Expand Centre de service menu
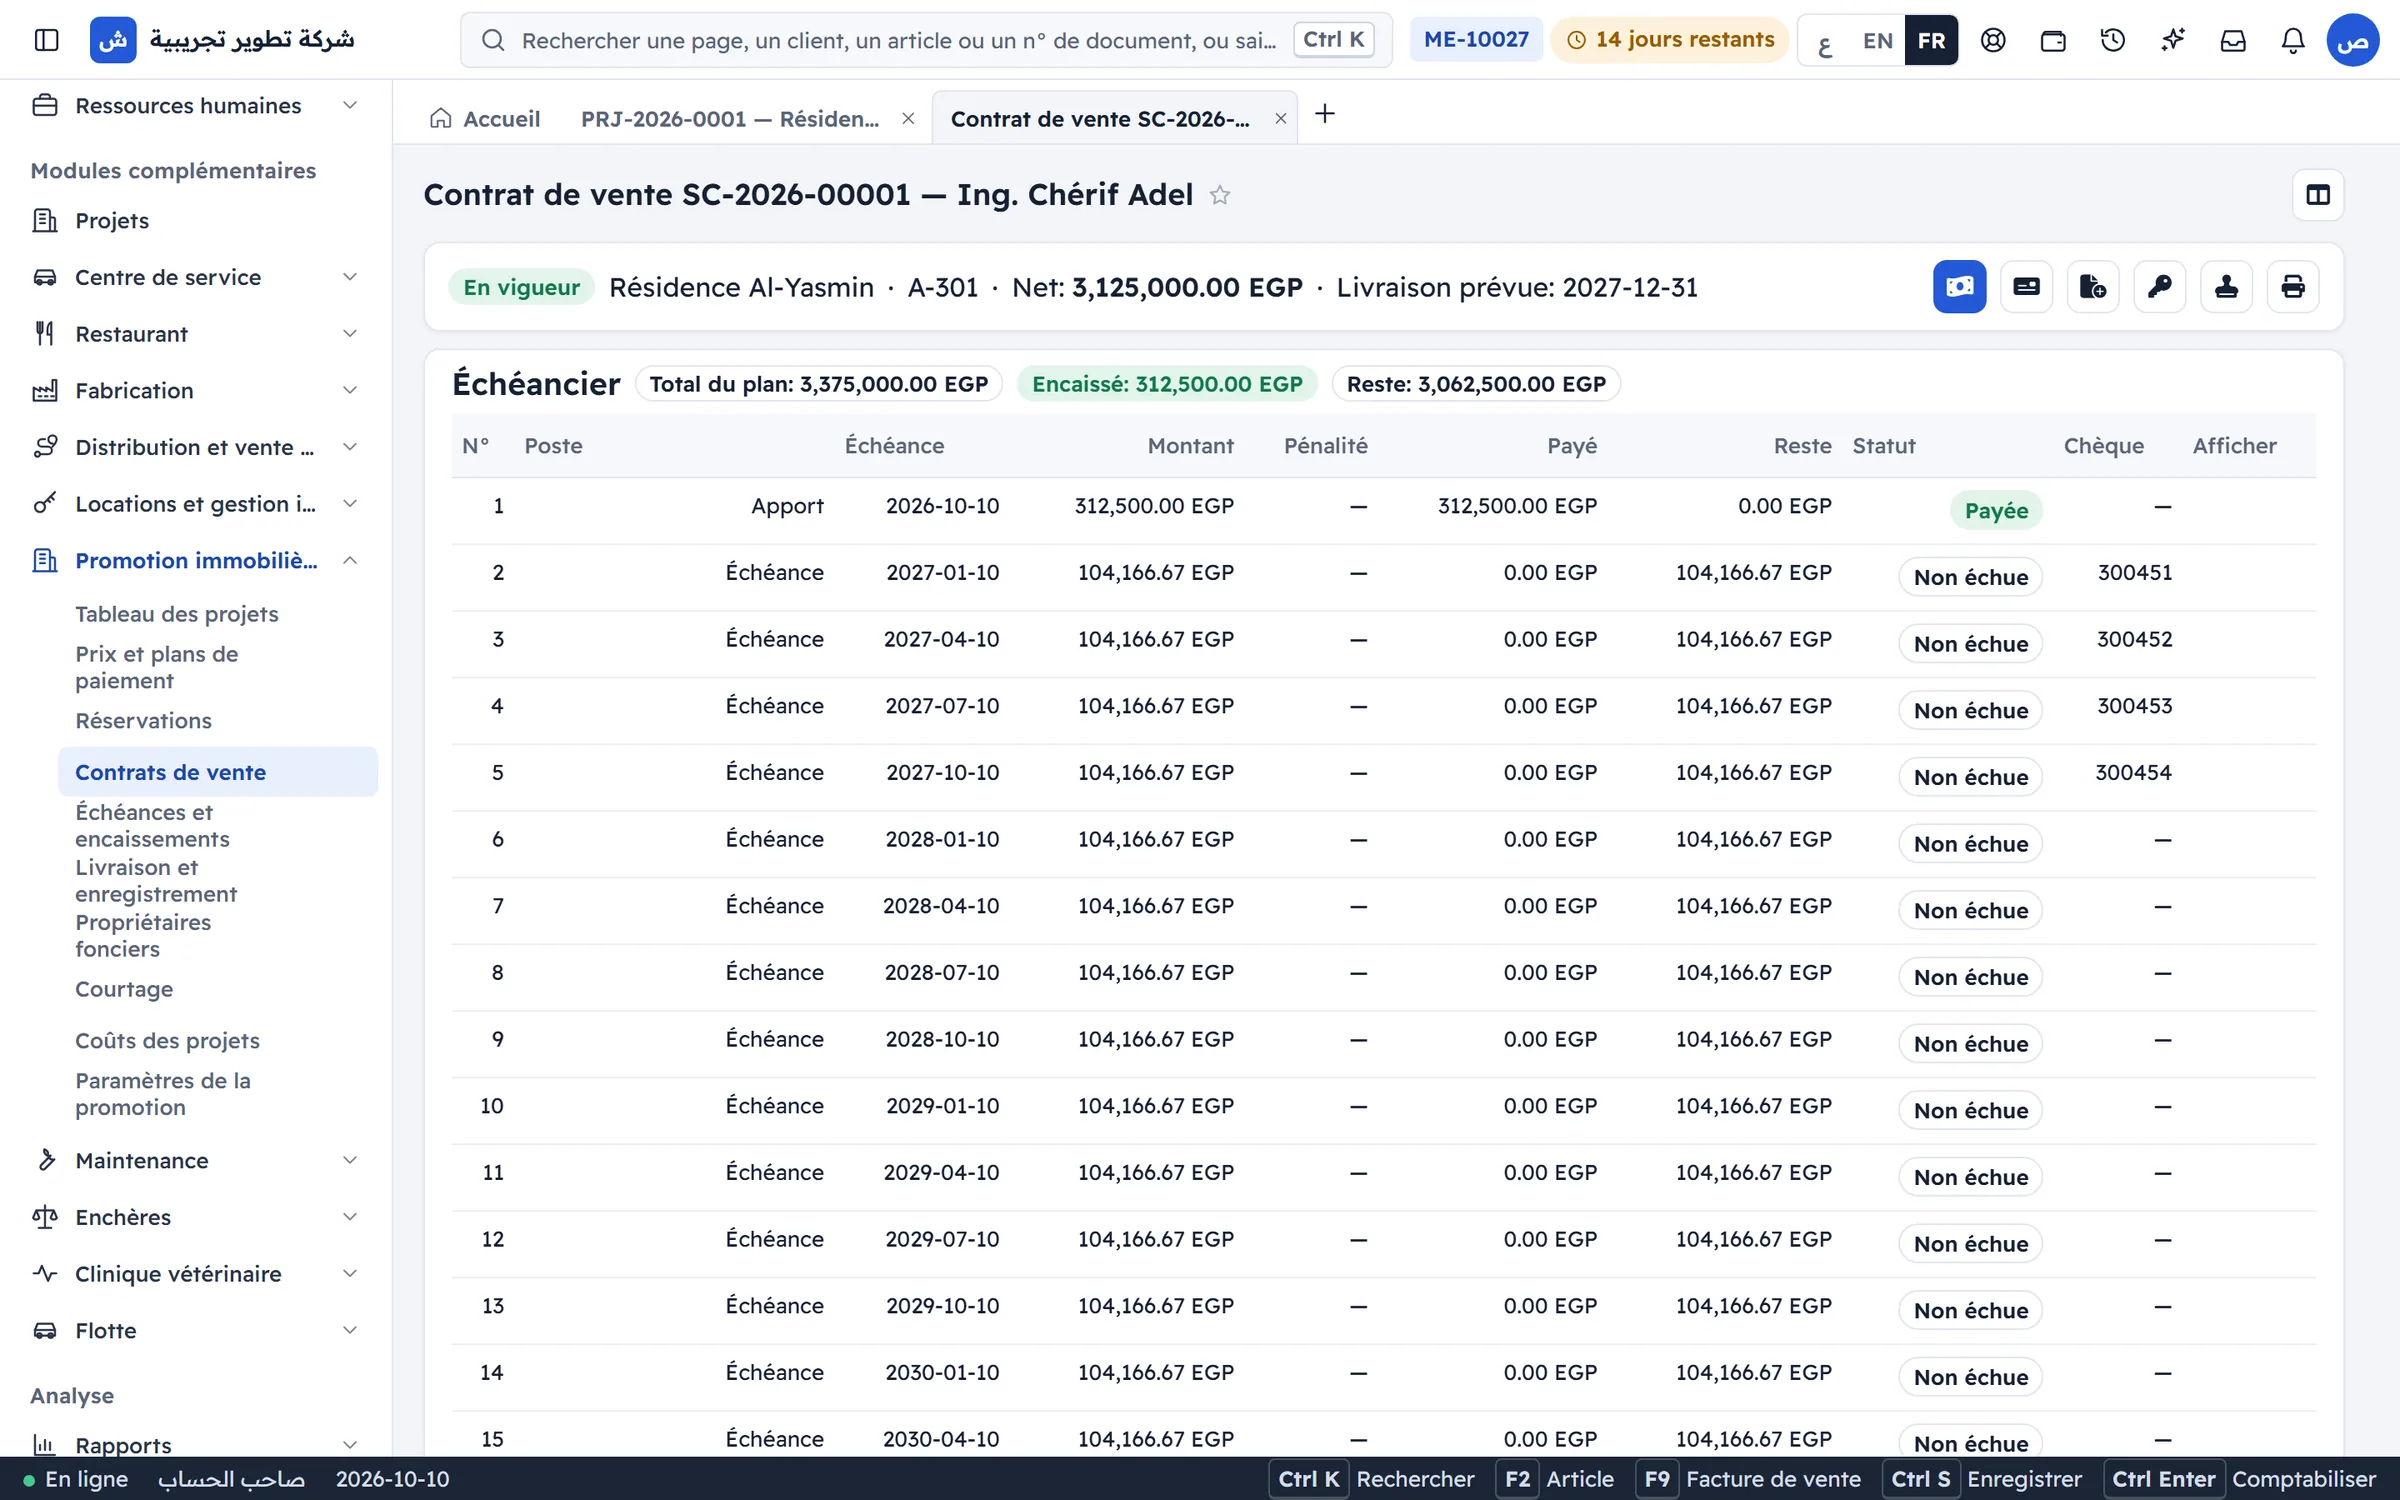Screen dimensions: 2400x1500 click(195, 277)
